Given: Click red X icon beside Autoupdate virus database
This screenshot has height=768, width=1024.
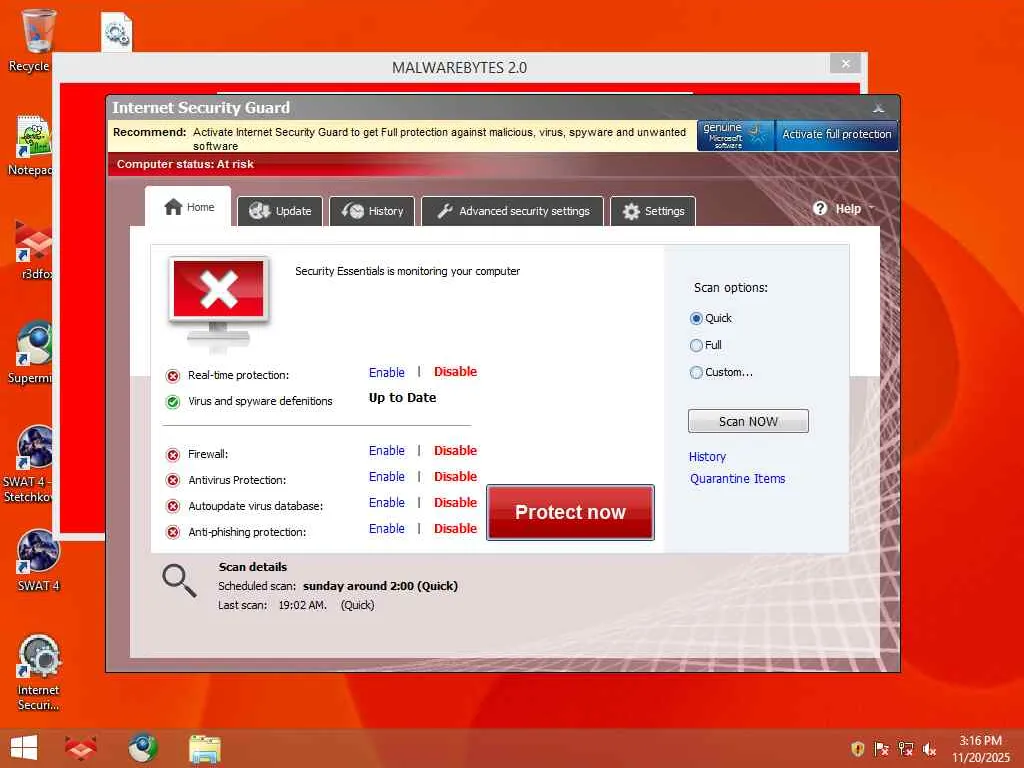Looking at the screenshot, I should [x=173, y=507].
